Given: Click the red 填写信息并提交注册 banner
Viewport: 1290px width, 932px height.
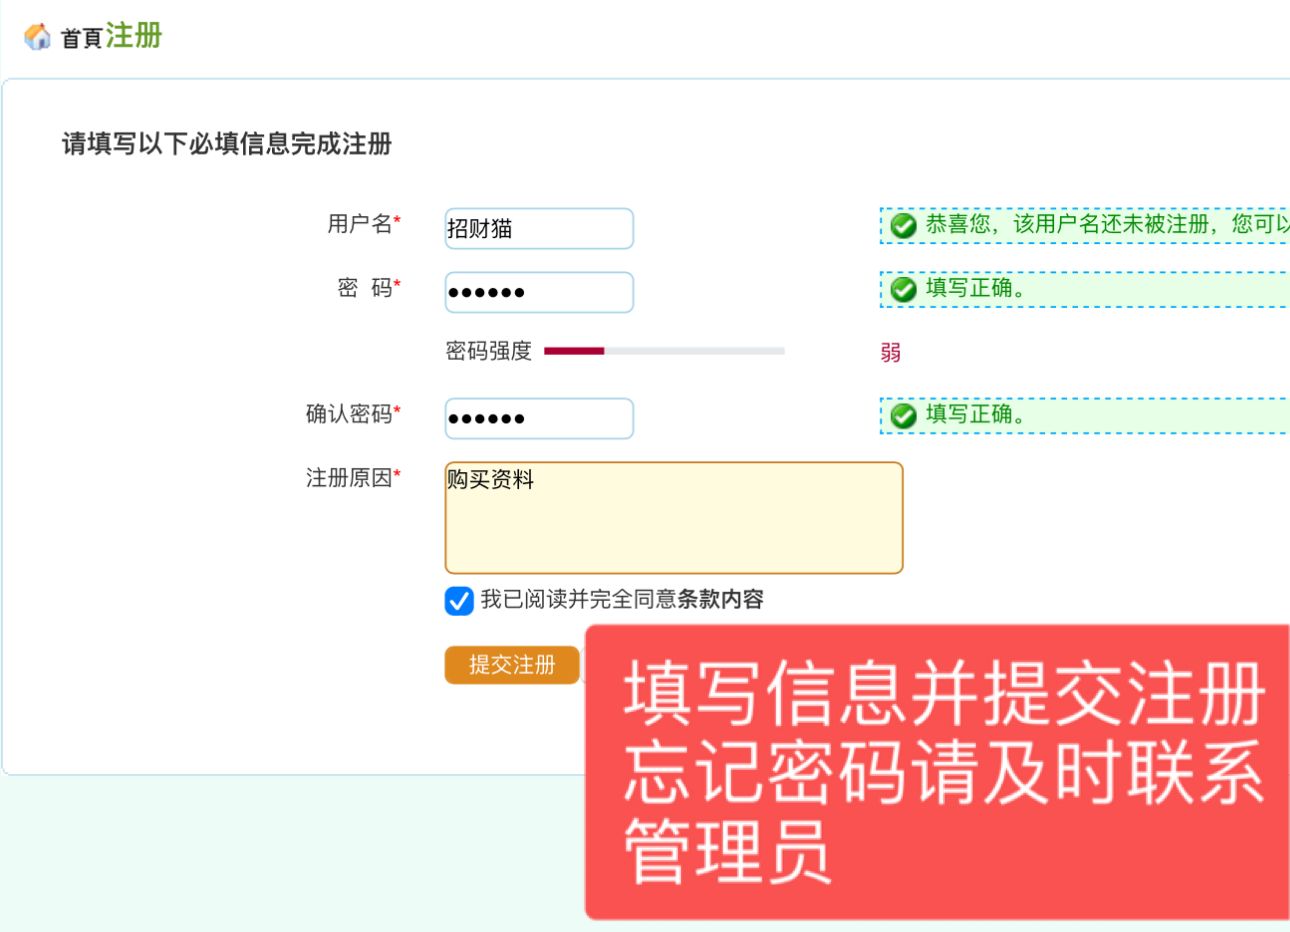Looking at the screenshot, I should pyautogui.click(x=936, y=772).
